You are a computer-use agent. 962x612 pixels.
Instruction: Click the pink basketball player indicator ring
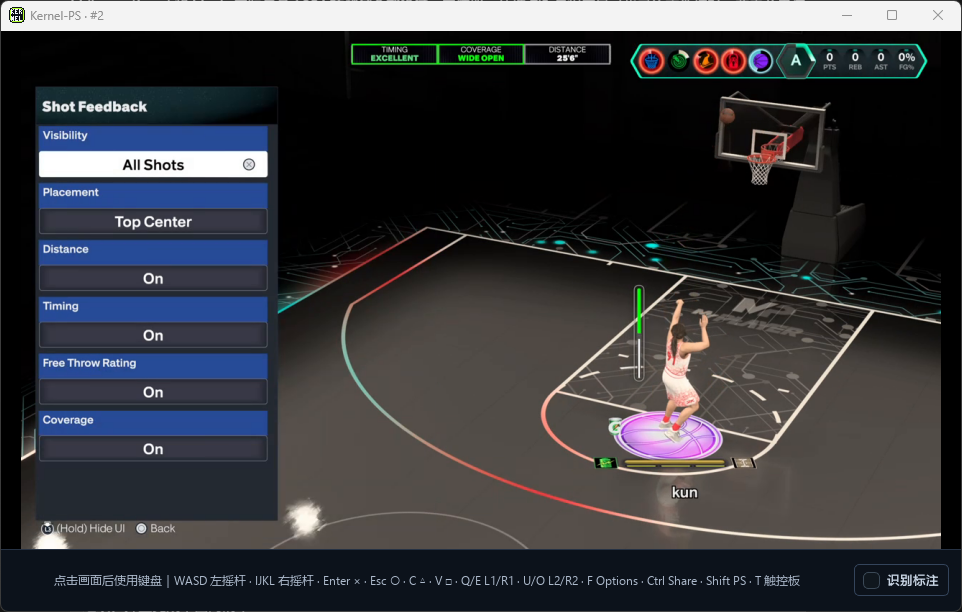point(668,435)
